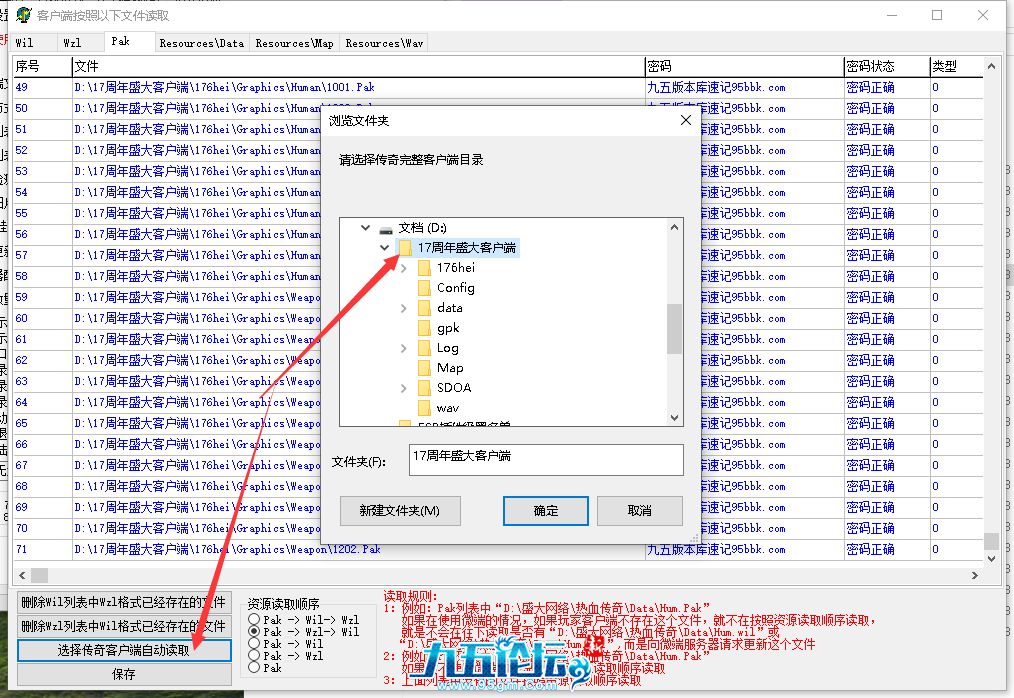
Task: Click the app icon in the title bar
Action: pos(23,14)
